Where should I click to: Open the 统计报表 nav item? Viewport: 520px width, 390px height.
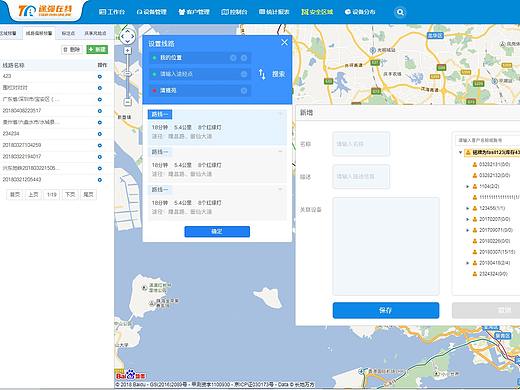coord(274,12)
